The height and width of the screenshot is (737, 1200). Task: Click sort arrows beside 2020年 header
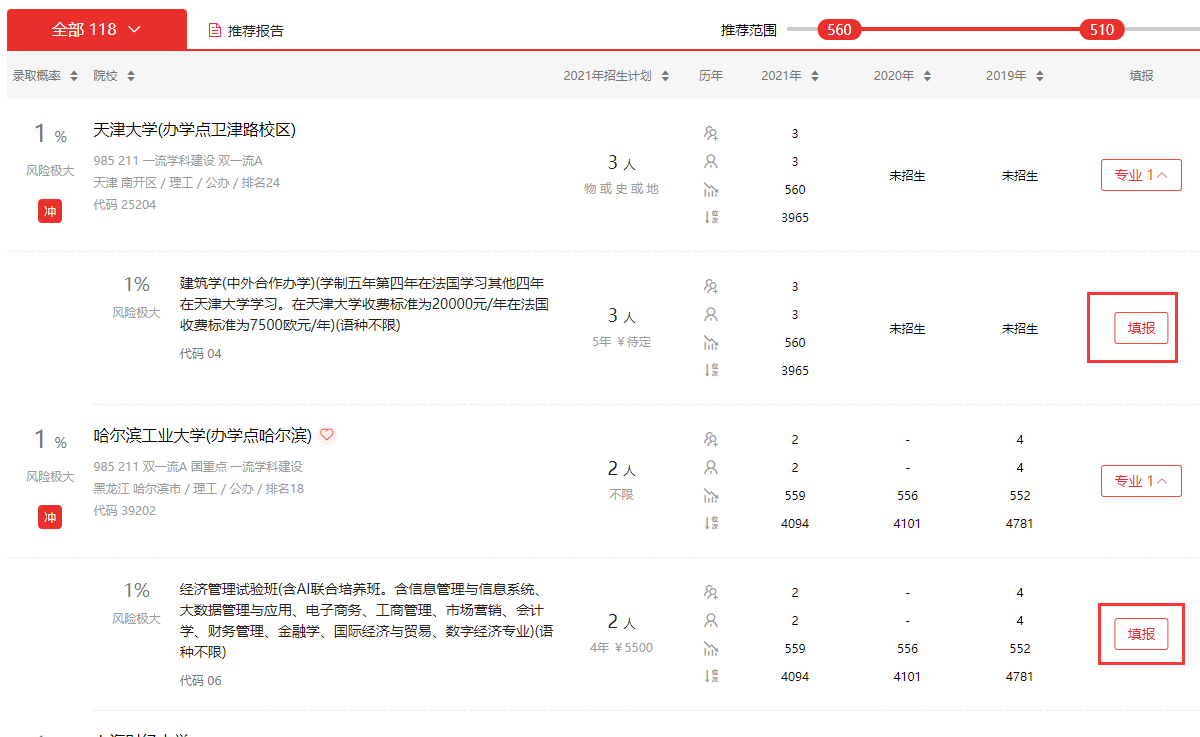pos(927,76)
